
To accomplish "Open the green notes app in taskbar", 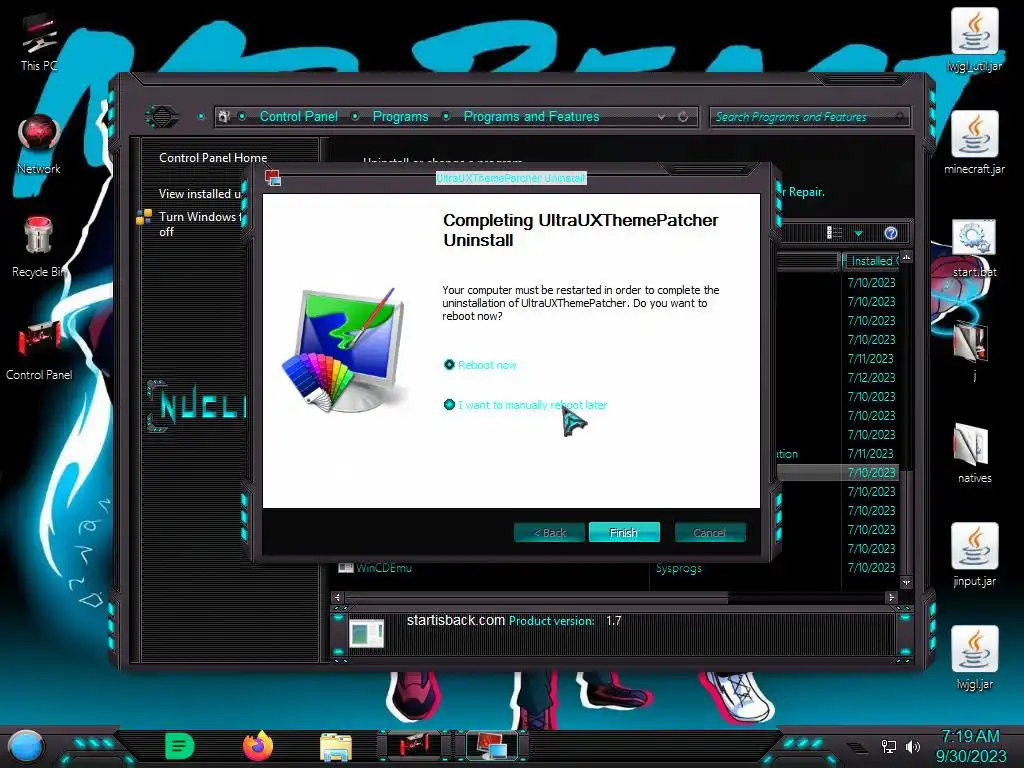I will (179, 746).
